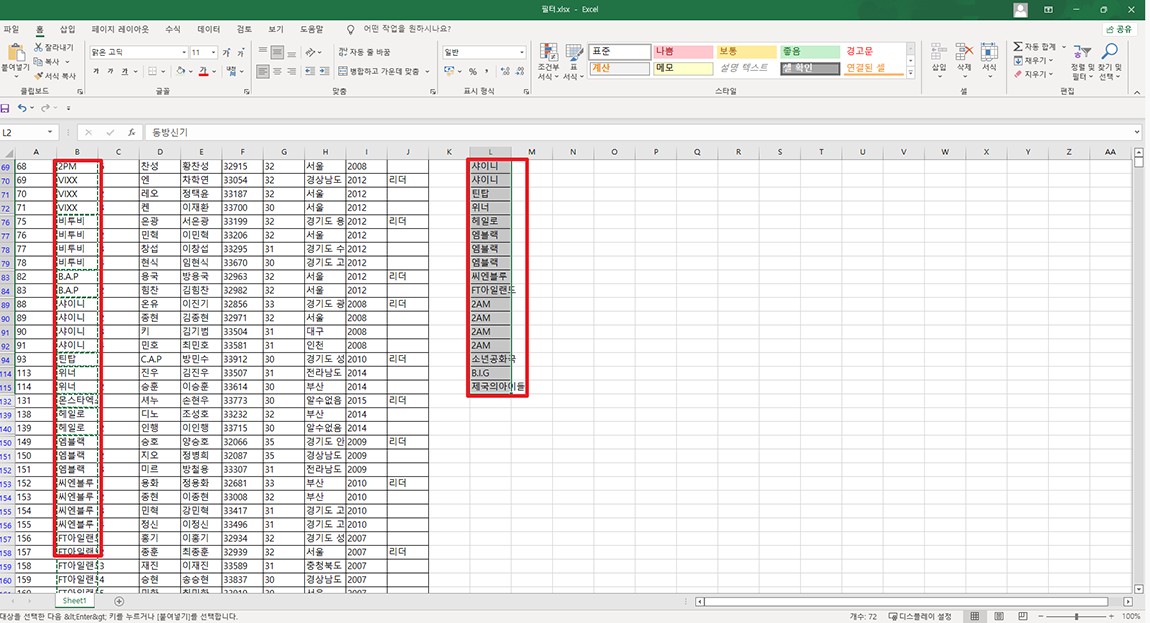Click the increase font size icon
1150x623 pixels.
tap(226, 52)
